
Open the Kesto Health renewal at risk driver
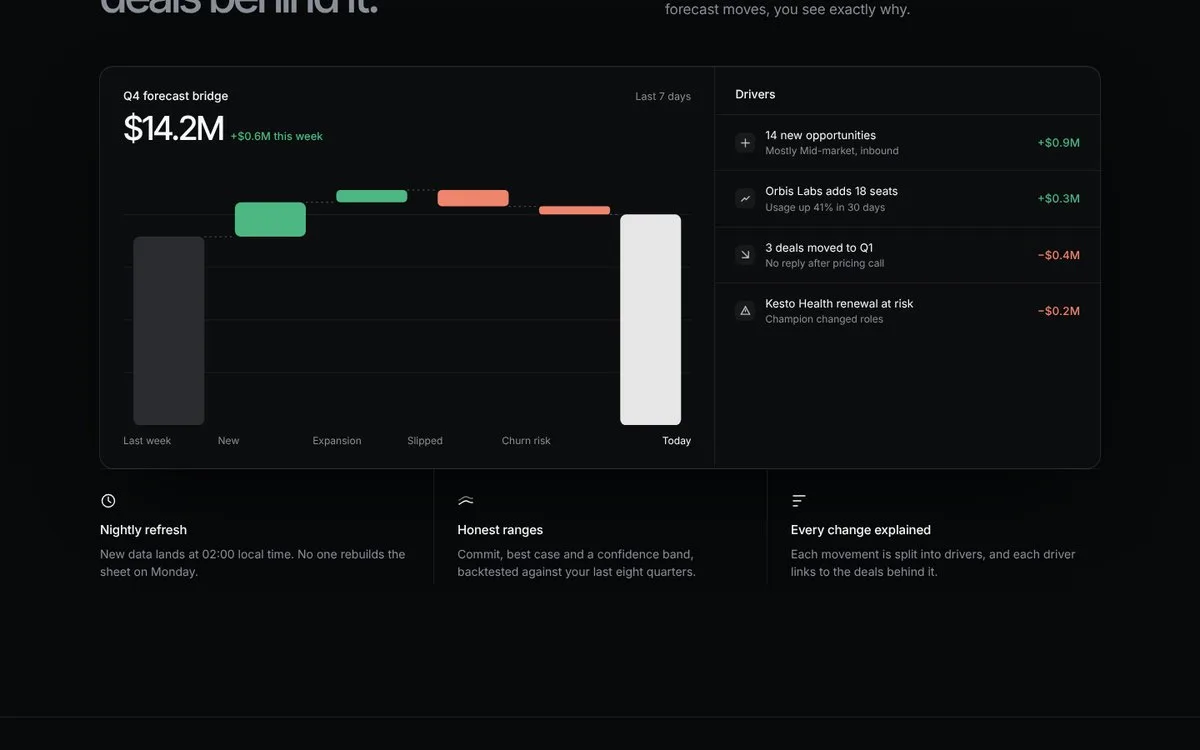907,311
